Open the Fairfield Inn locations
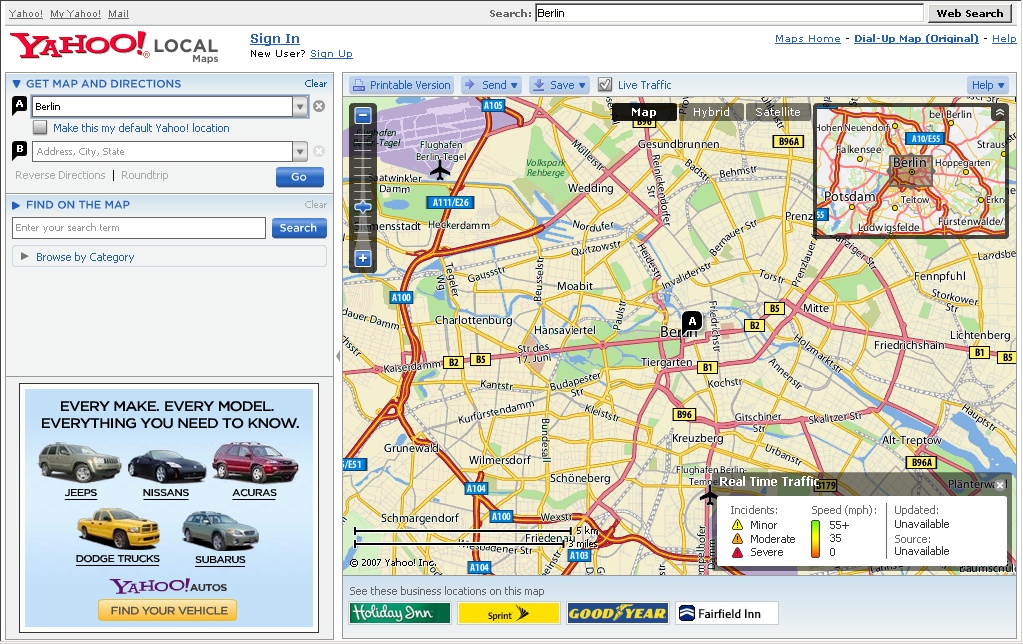The image size is (1023, 644). (727, 613)
